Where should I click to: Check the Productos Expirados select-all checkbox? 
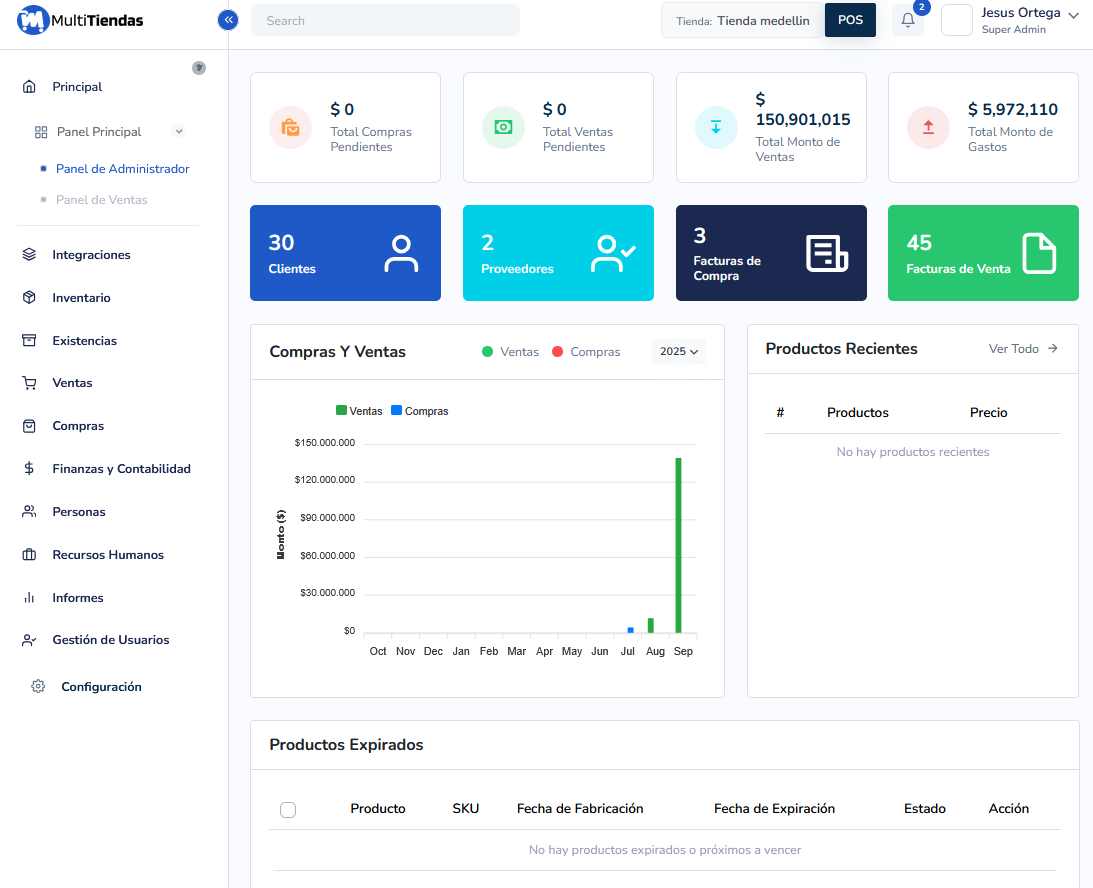coord(288,810)
